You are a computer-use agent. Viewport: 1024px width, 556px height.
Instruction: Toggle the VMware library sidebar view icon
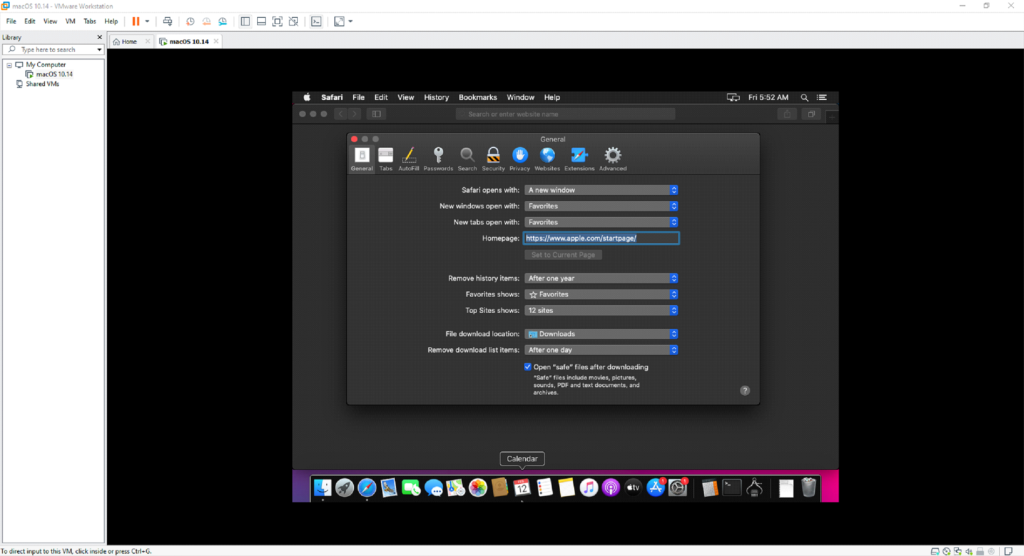245,22
